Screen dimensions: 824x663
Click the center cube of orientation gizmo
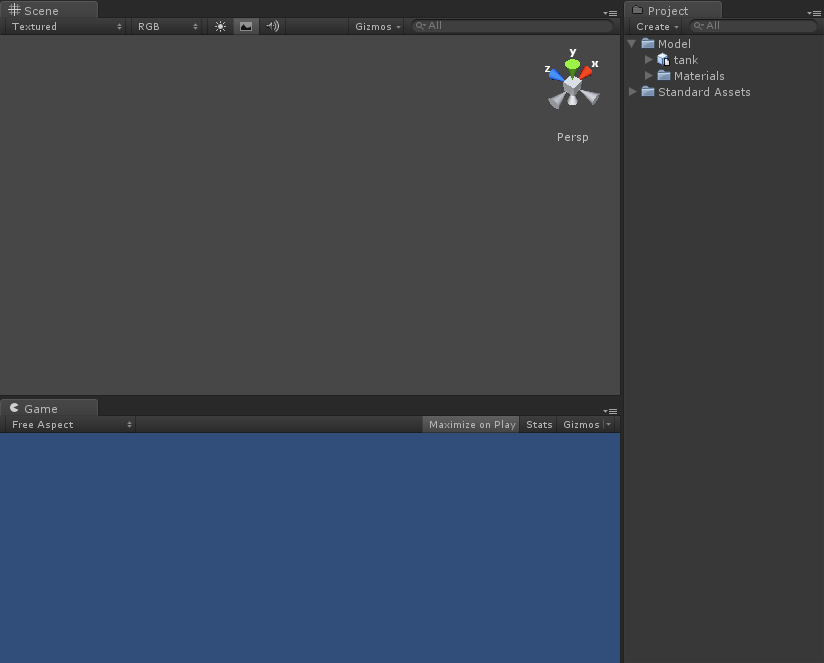pyautogui.click(x=572, y=86)
